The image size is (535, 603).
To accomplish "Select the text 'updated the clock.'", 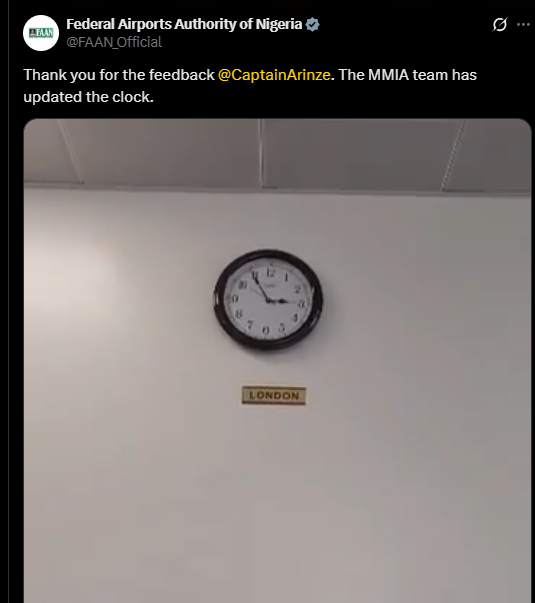I will point(88,97).
